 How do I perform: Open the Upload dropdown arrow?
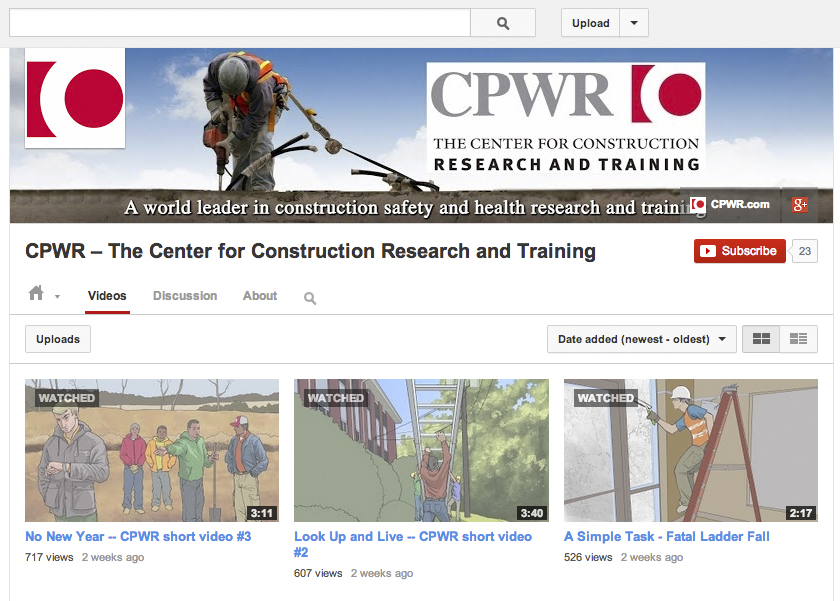click(x=634, y=22)
